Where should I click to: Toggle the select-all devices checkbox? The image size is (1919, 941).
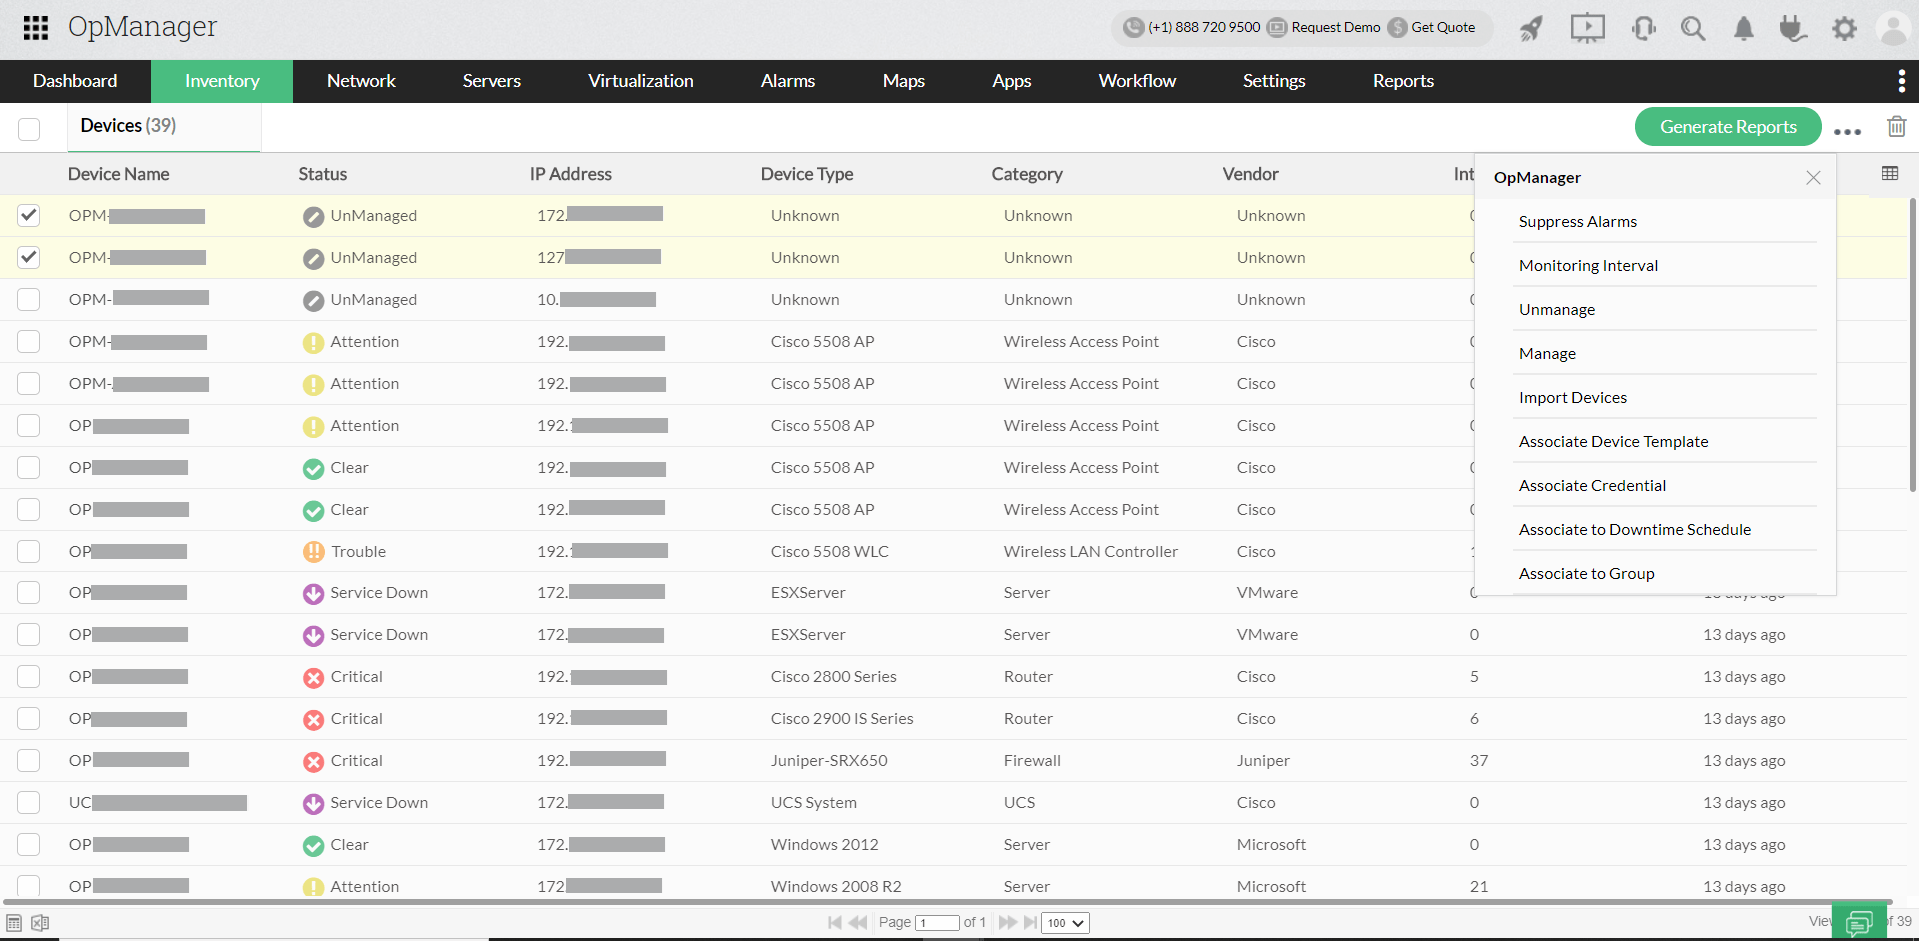(x=29, y=129)
